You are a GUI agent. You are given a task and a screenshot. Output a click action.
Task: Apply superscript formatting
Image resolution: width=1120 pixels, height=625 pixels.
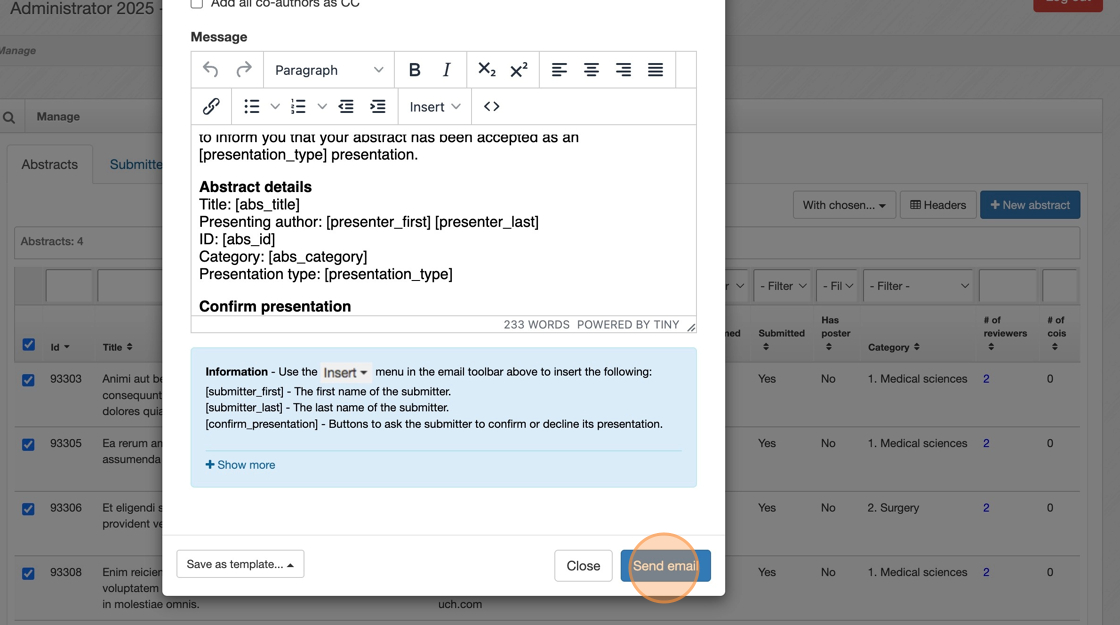click(x=519, y=70)
